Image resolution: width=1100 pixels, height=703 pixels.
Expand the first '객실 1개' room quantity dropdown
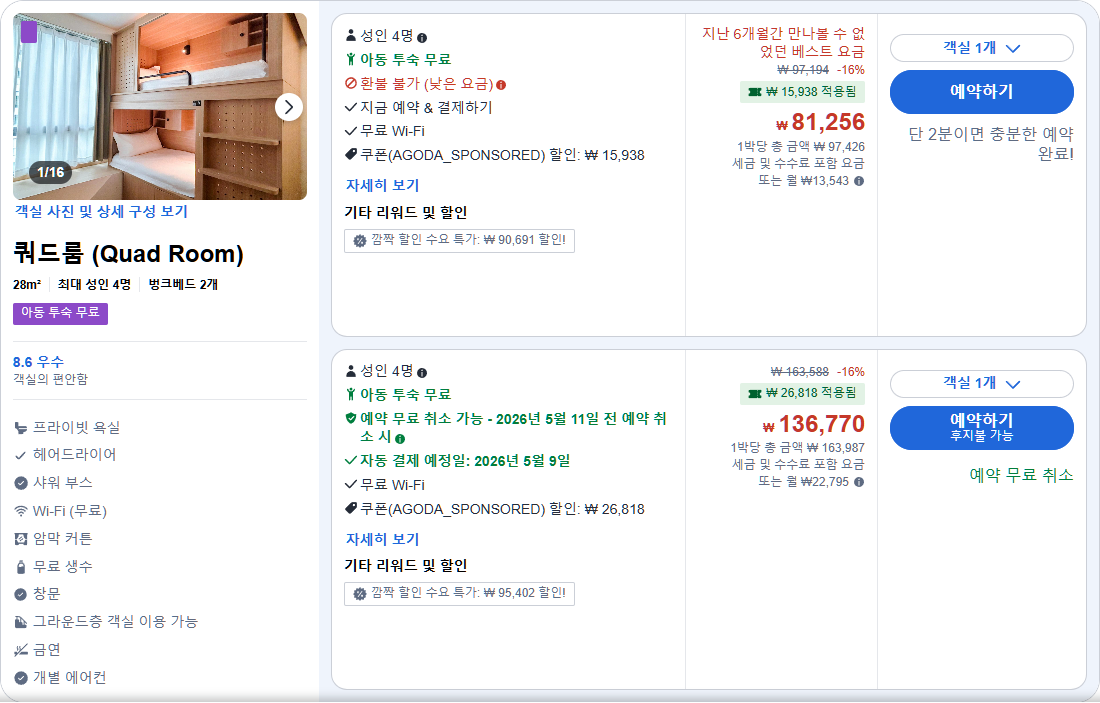coord(981,48)
